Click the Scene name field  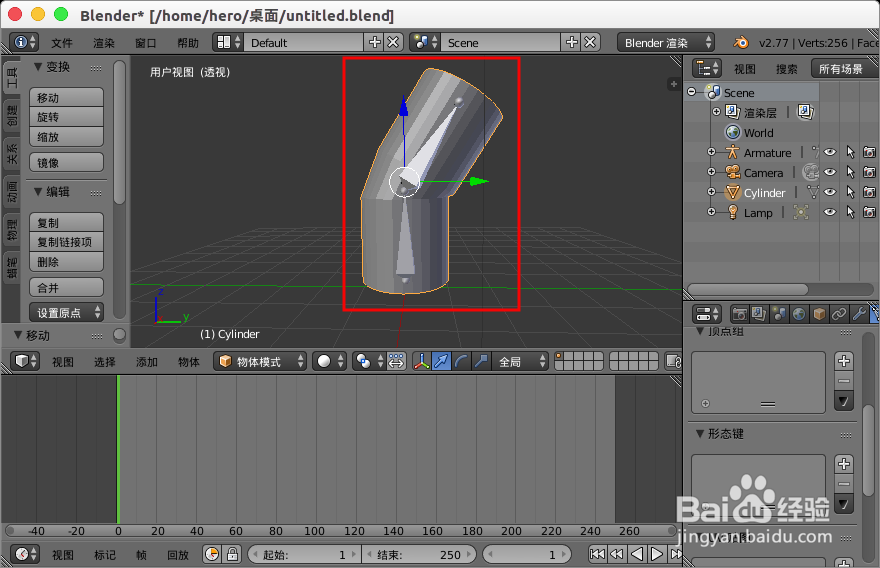tap(501, 43)
